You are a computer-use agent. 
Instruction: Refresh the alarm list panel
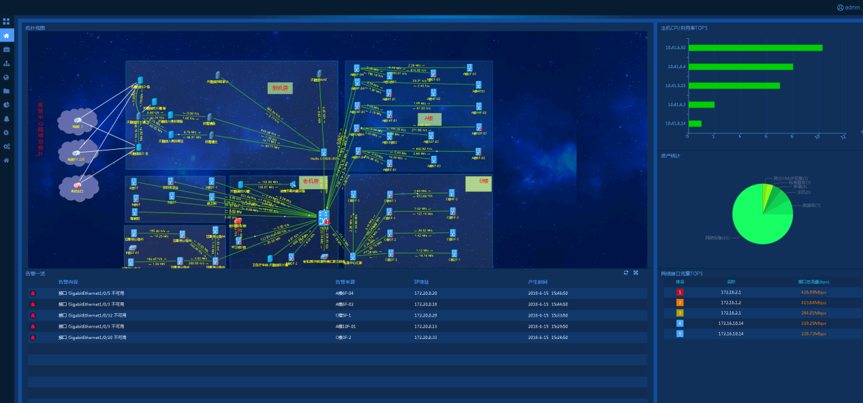point(626,273)
